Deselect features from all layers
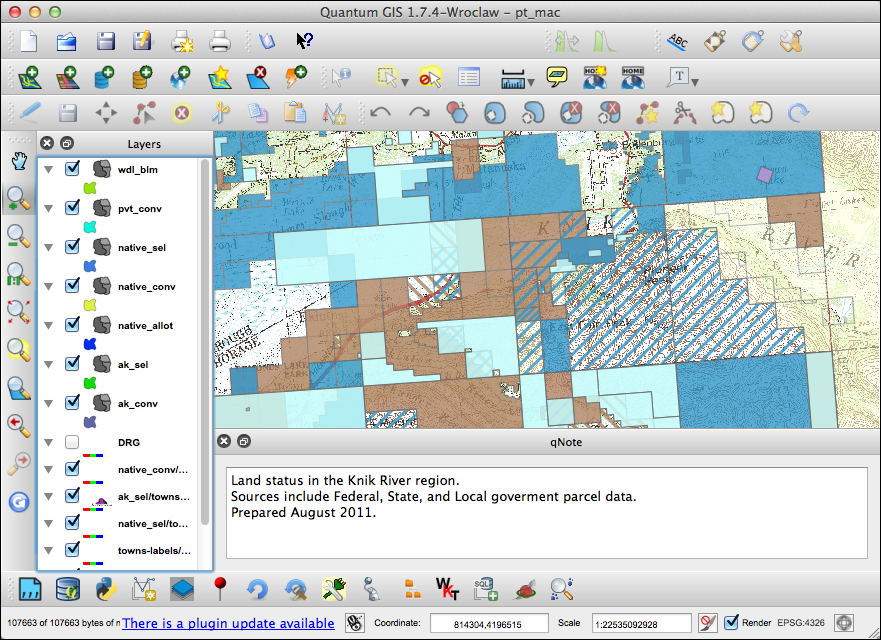The width and height of the screenshot is (881, 640). 430,77
